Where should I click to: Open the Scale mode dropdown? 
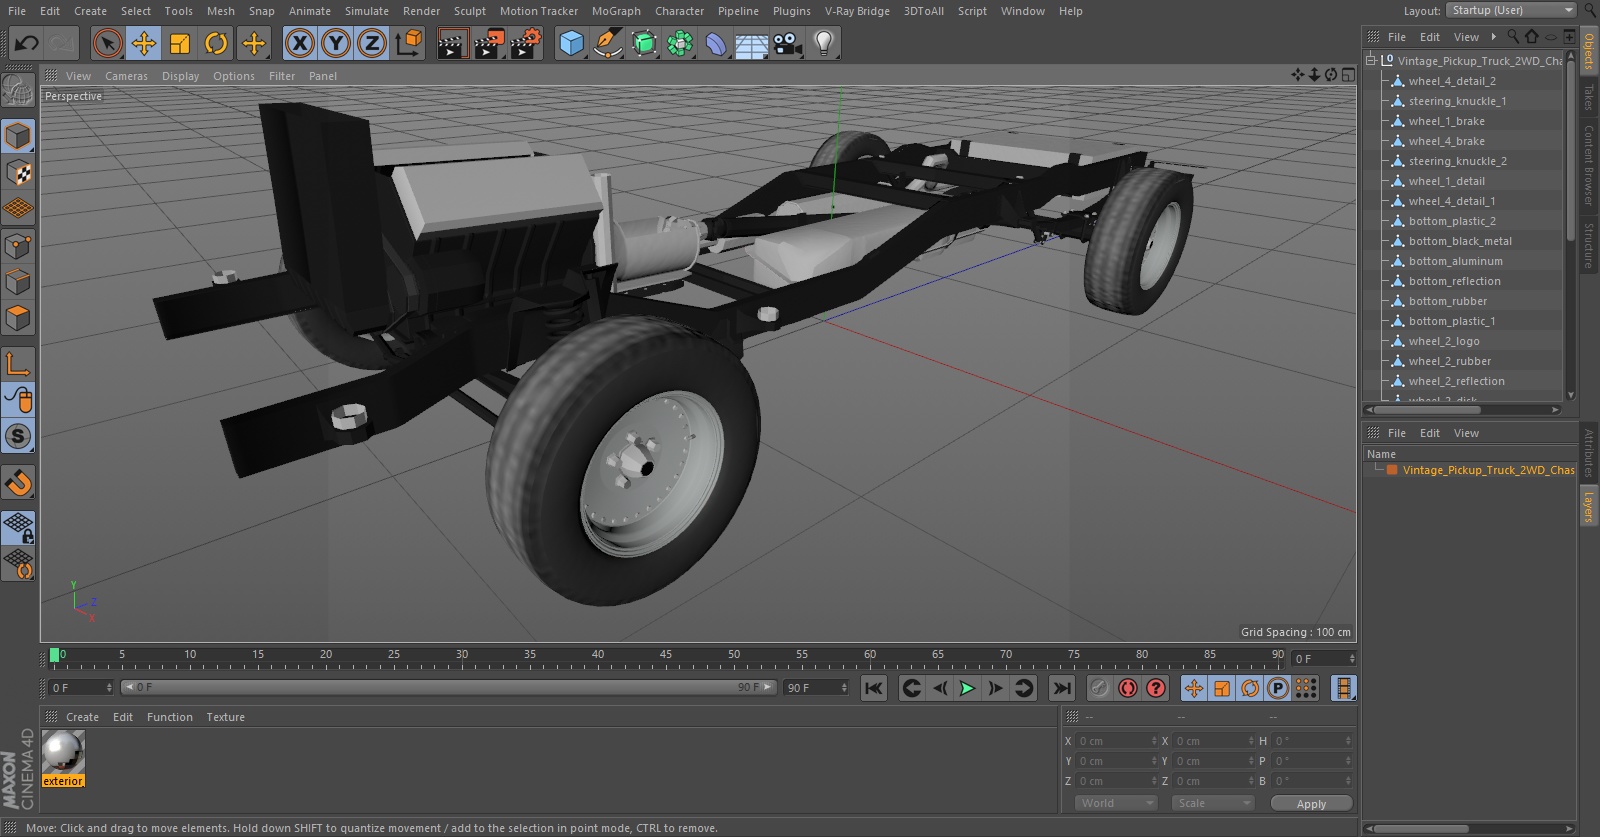1213,803
